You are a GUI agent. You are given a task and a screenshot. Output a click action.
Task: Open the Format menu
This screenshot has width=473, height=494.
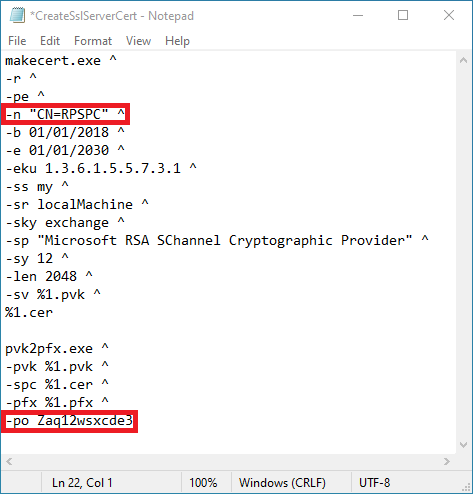(x=93, y=41)
